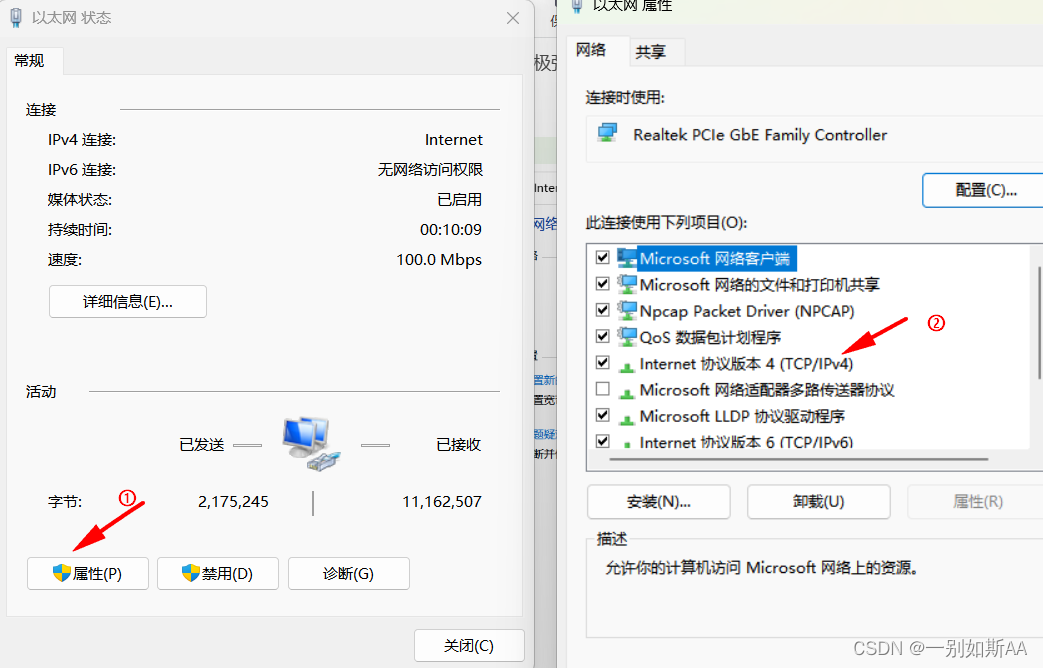Click the Microsoft 网络客户端 item icon
Image resolution: width=1043 pixels, height=668 pixels.
[x=627, y=258]
